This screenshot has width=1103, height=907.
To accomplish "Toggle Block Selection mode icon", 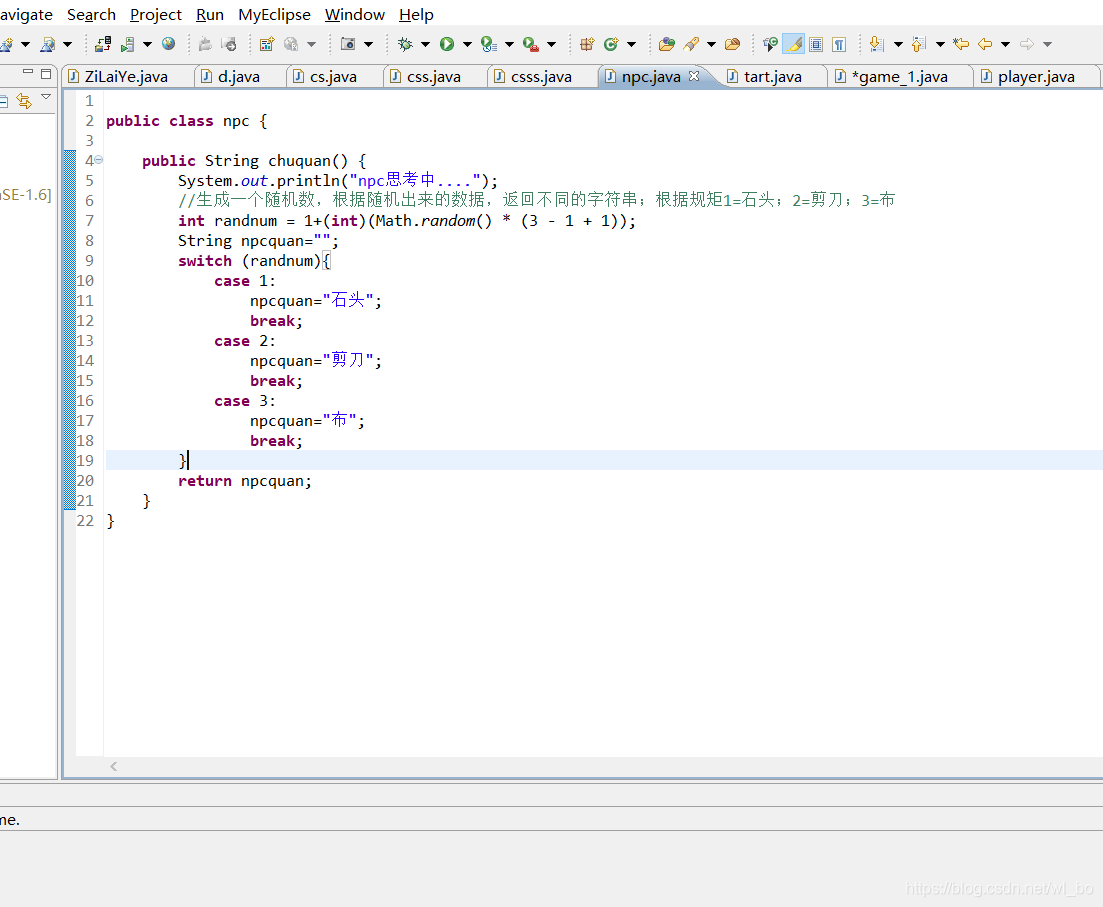I will pos(816,44).
